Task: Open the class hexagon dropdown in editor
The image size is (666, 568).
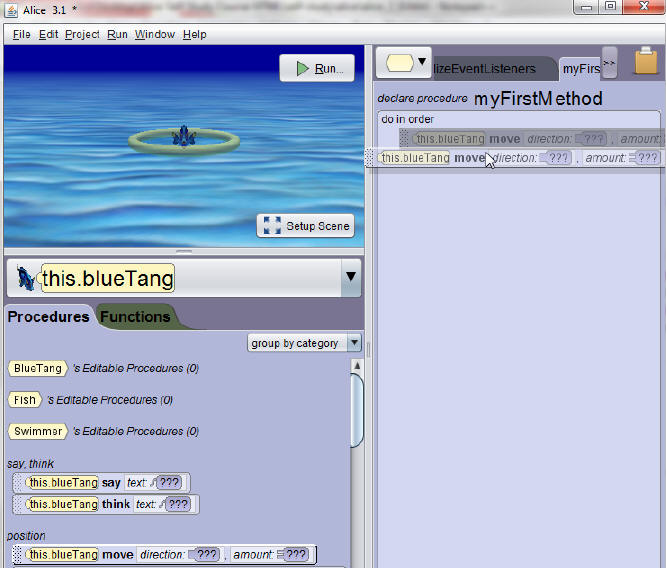Action: 404,63
